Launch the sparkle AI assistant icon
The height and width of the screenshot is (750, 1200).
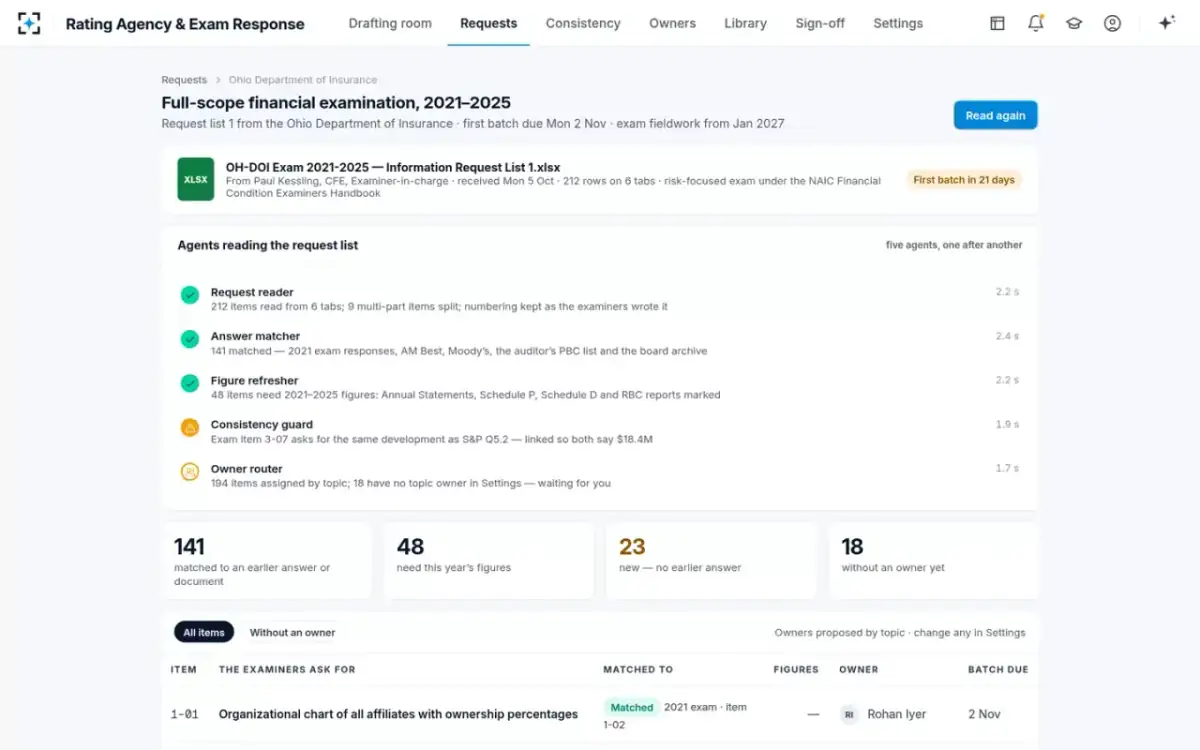1166,23
